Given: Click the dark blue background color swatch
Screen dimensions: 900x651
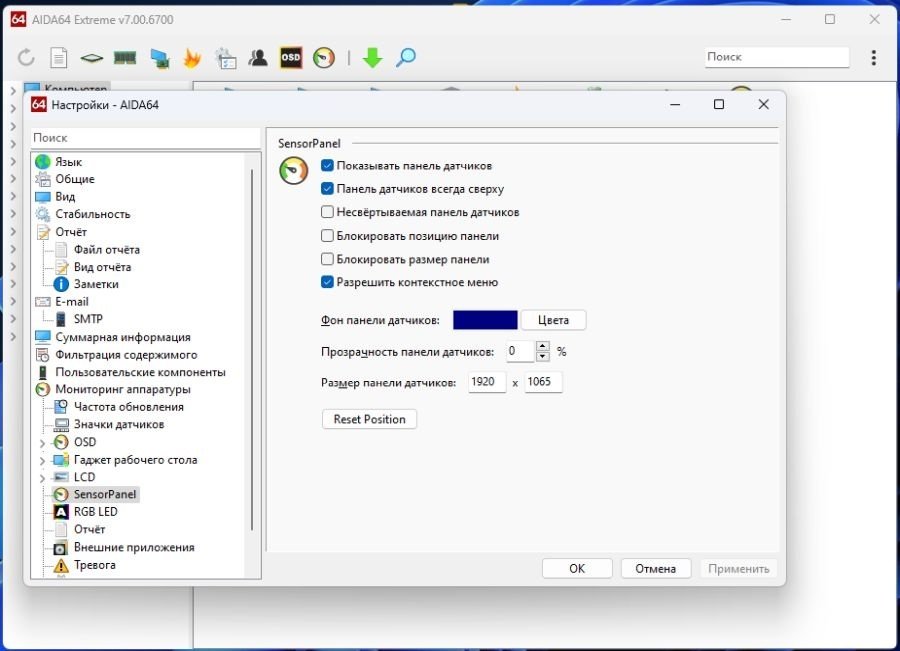Looking at the screenshot, I should point(485,320).
